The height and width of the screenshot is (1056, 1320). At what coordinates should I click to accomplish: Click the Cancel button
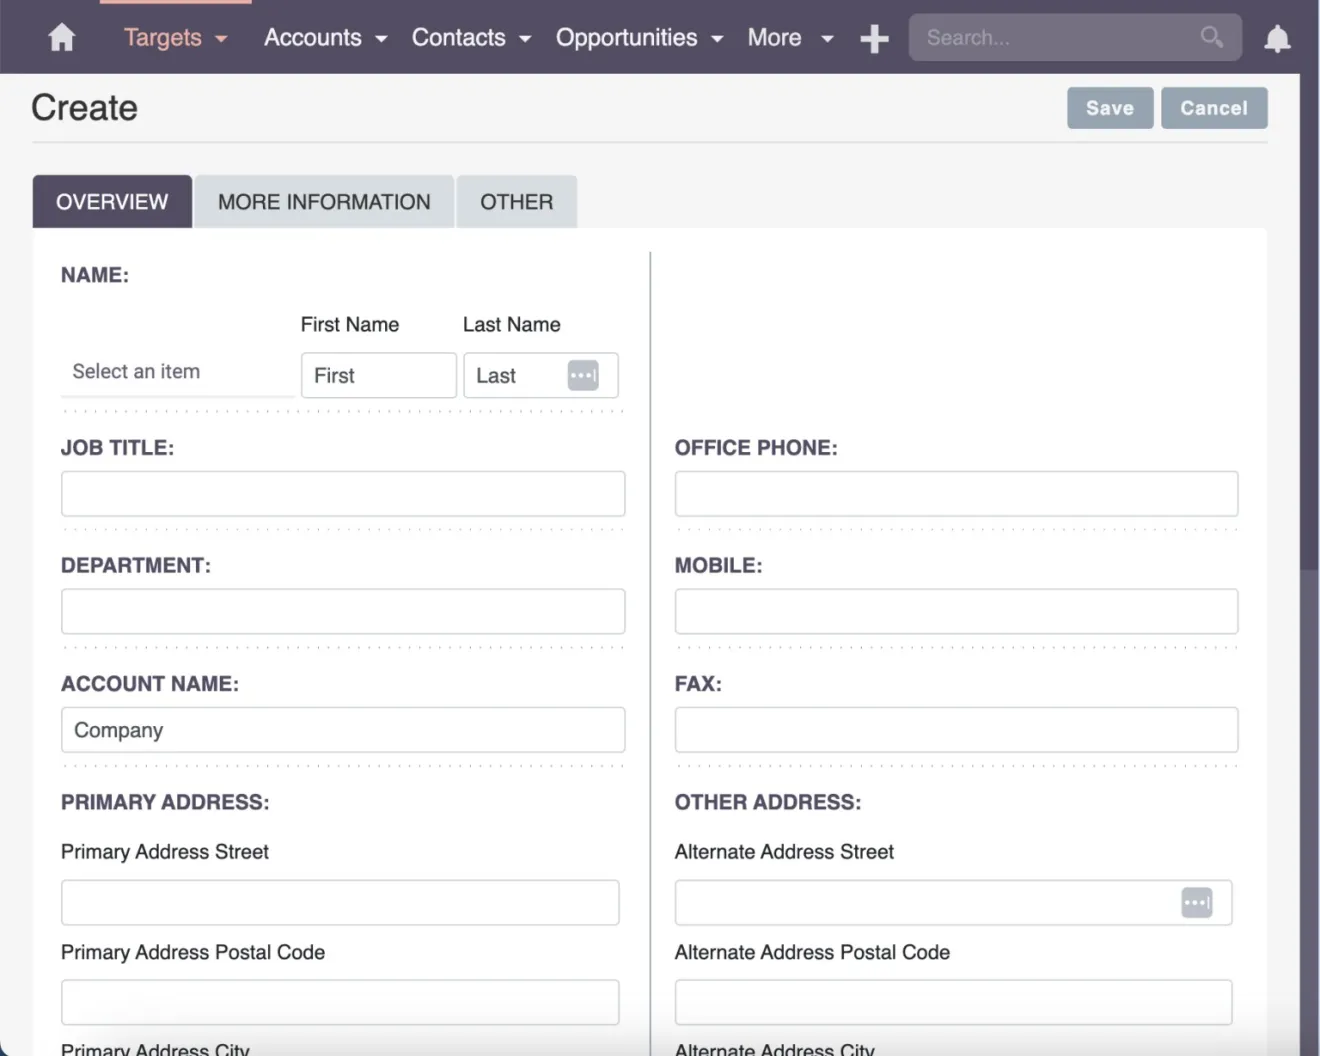click(x=1214, y=108)
